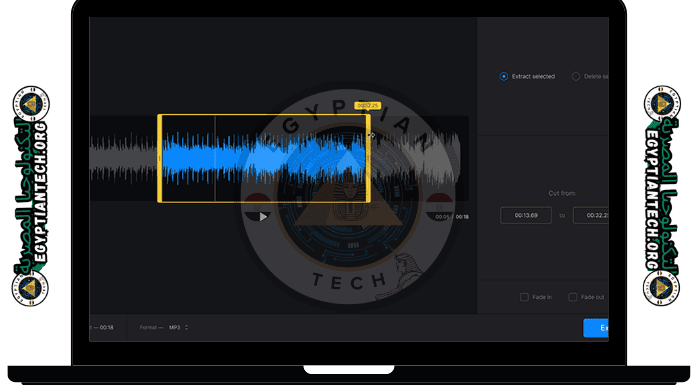This screenshot has height=392, width=698.
Task: Select the Delete selected radio option
Action: tap(576, 77)
